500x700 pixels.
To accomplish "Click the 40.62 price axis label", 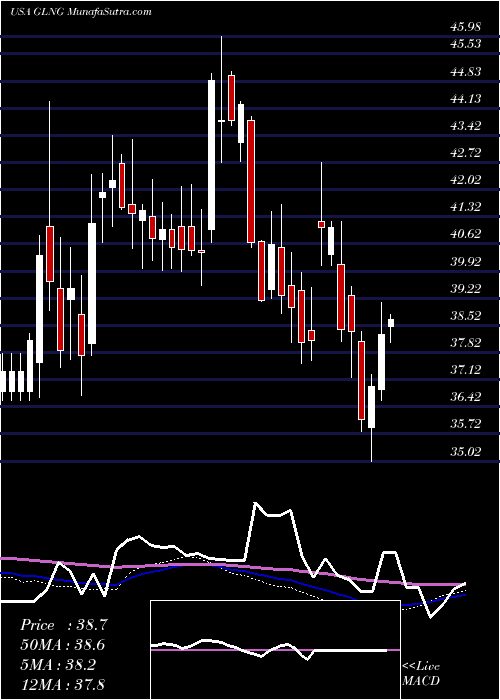I will pyautogui.click(x=465, y=234).
